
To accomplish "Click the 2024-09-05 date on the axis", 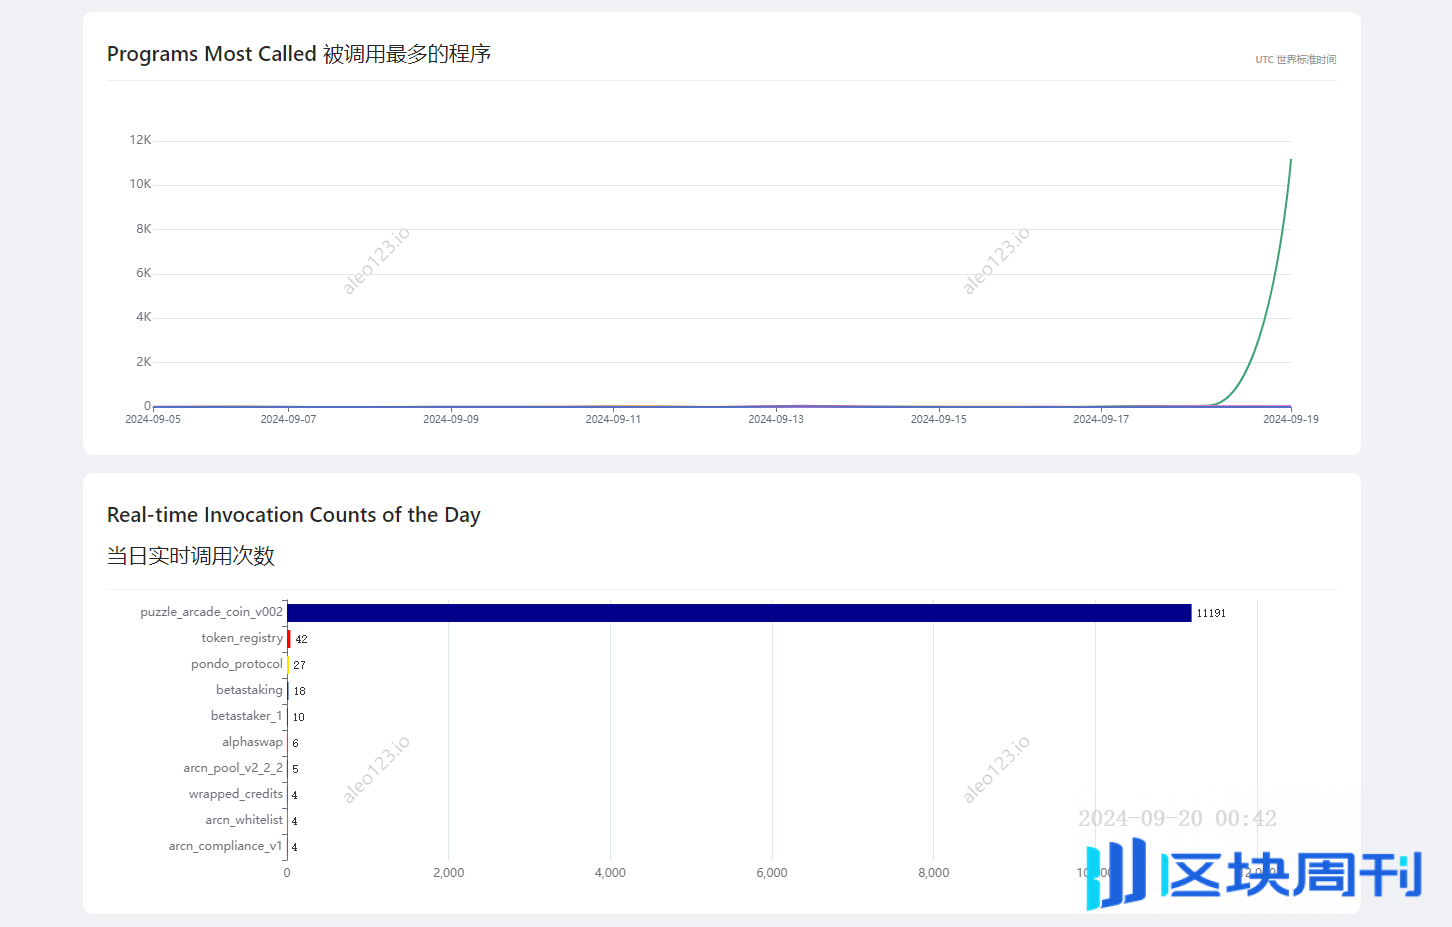I will [x=153, y=419].
